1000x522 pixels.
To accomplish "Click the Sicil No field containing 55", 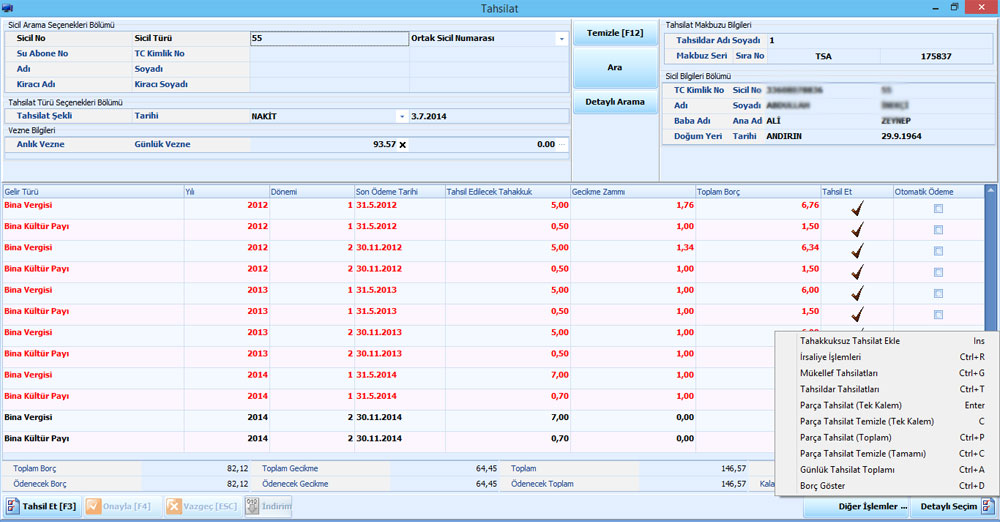I will pos(329,38).
